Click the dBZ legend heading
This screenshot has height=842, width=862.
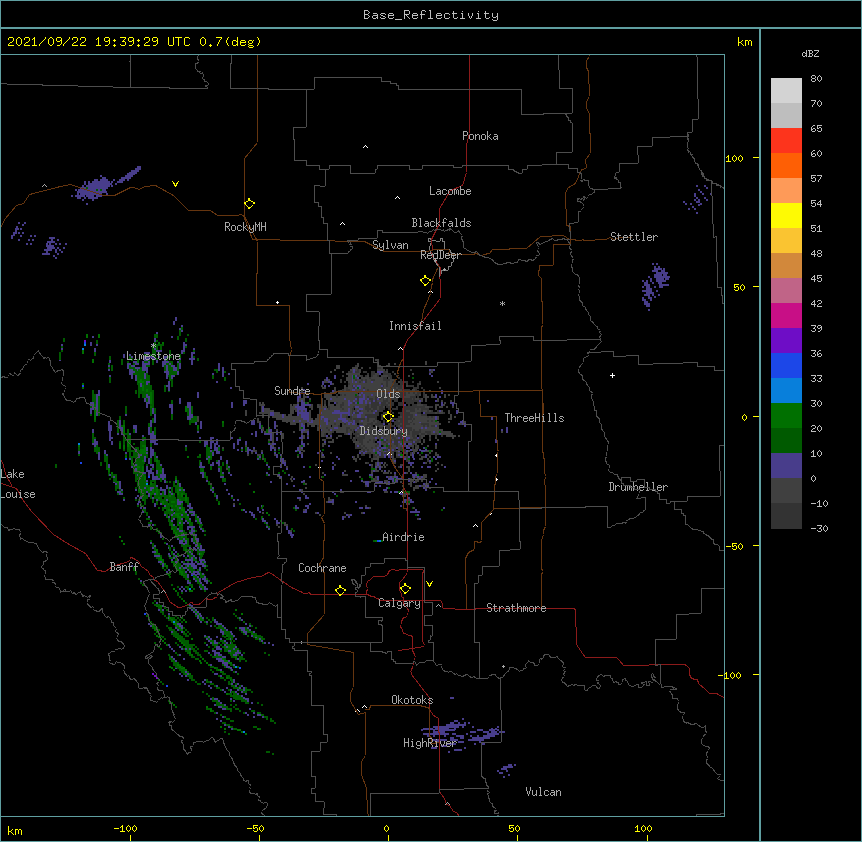point(810,54)
